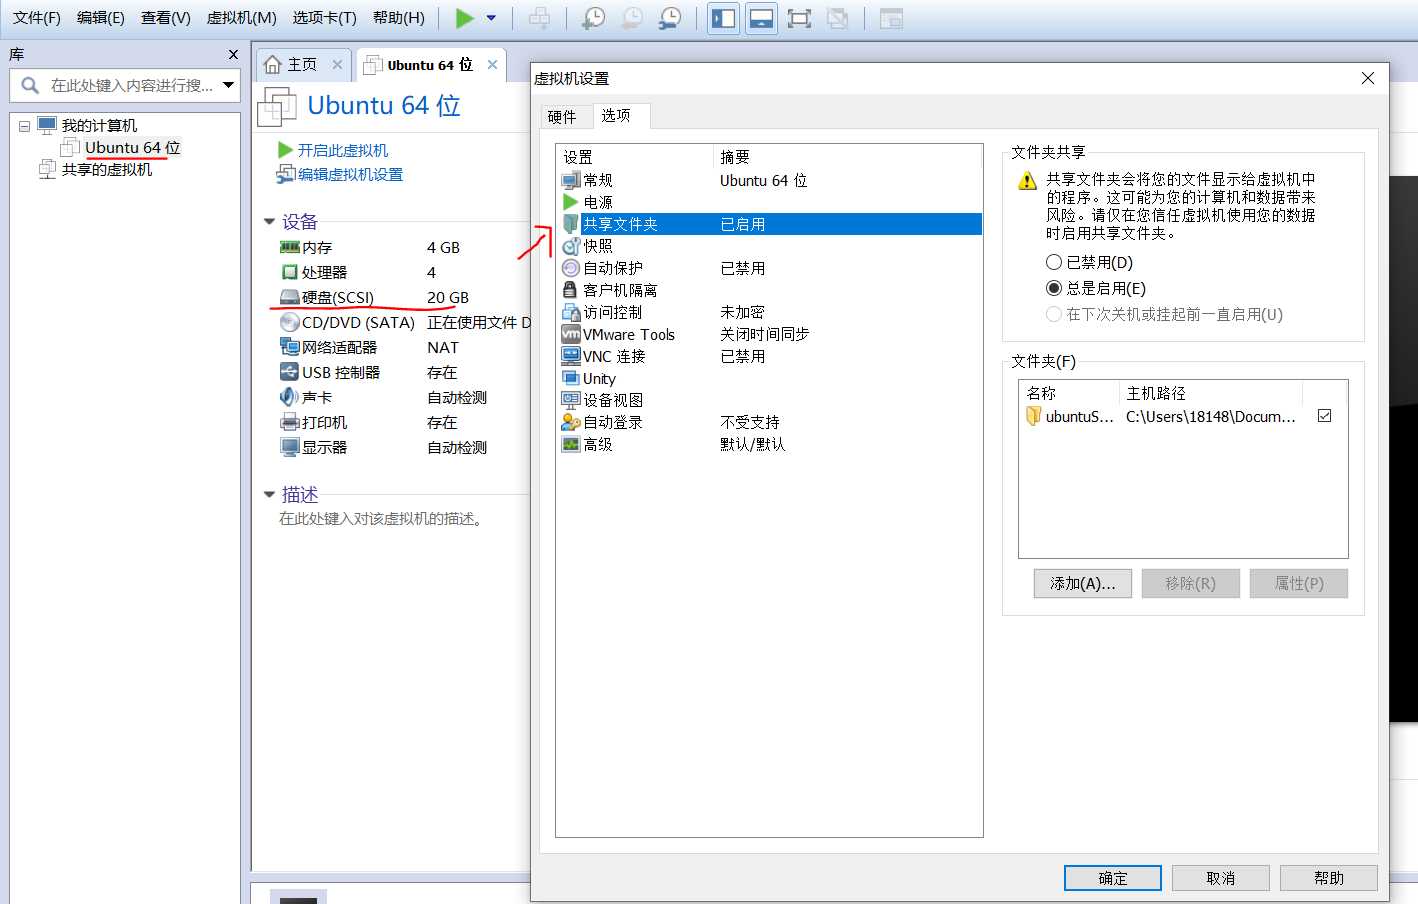Click the USB 控制器 icon
1418x904 pixels.
(290, 372)
